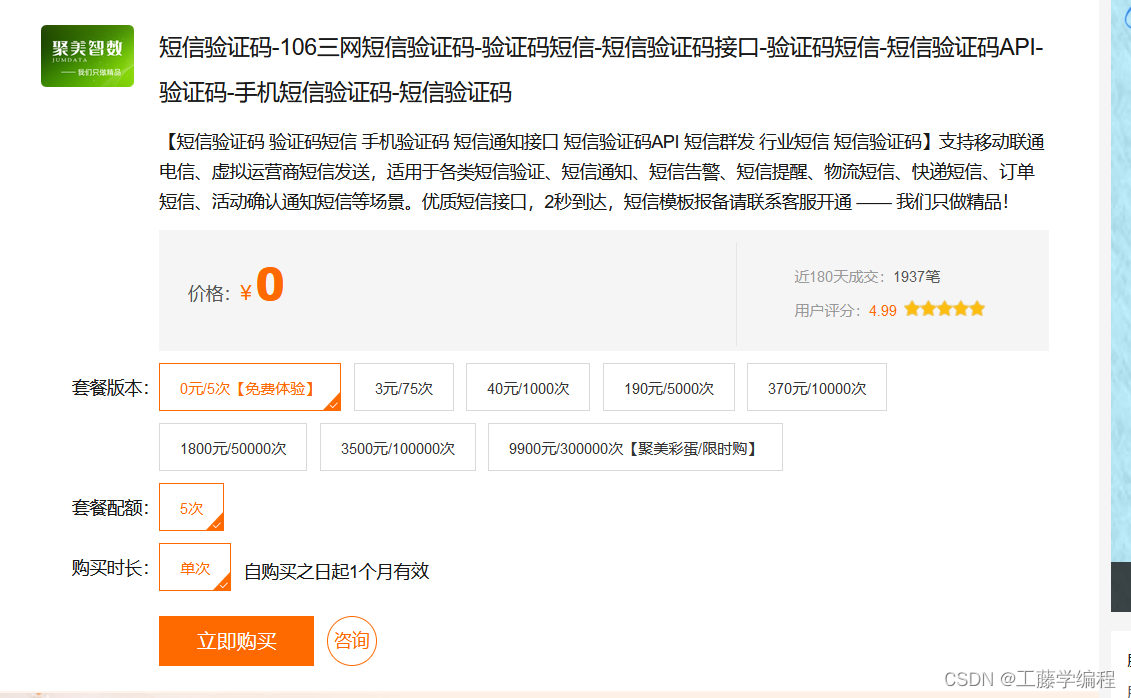The width and height of the screenshot is (1131, 698).
Task: Select the 190元/5000次 package
Action: click(669, 387)
